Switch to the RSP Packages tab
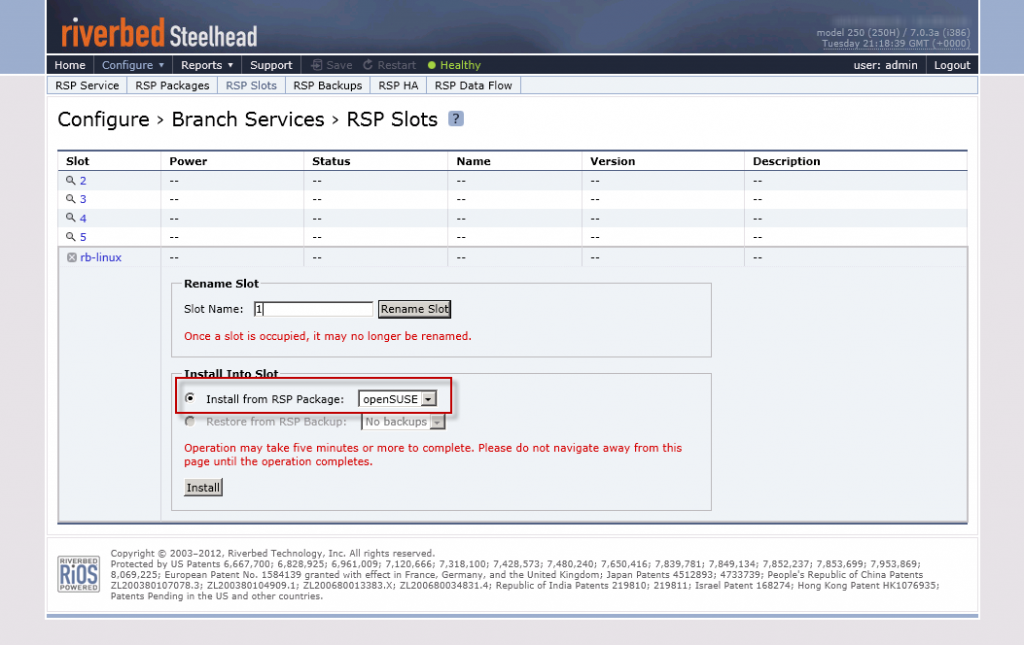Screen dimensions: 1024x645 (x=172, y=86)
